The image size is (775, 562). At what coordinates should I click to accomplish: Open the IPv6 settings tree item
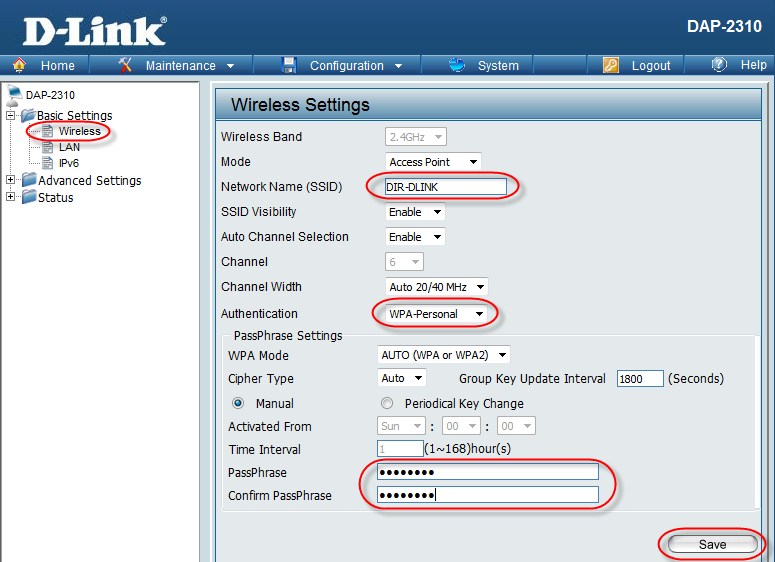point(69,163)
